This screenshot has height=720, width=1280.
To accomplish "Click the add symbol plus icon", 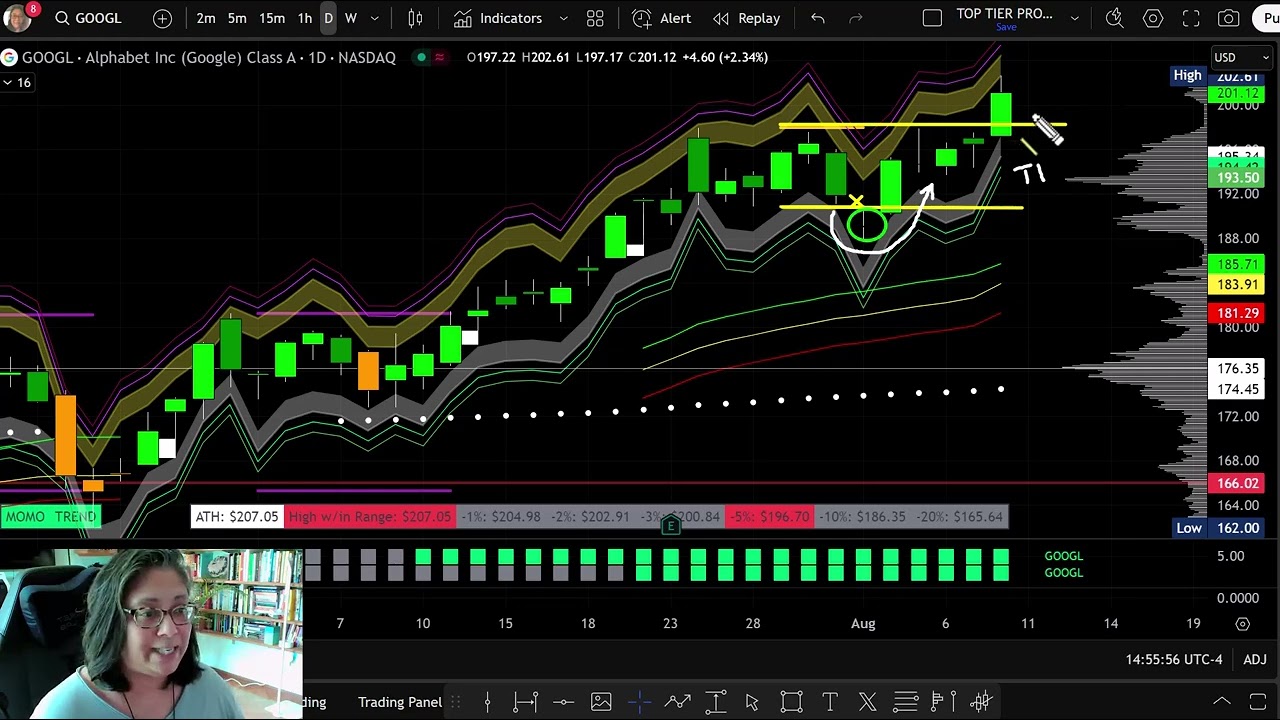I will point(162,18).
